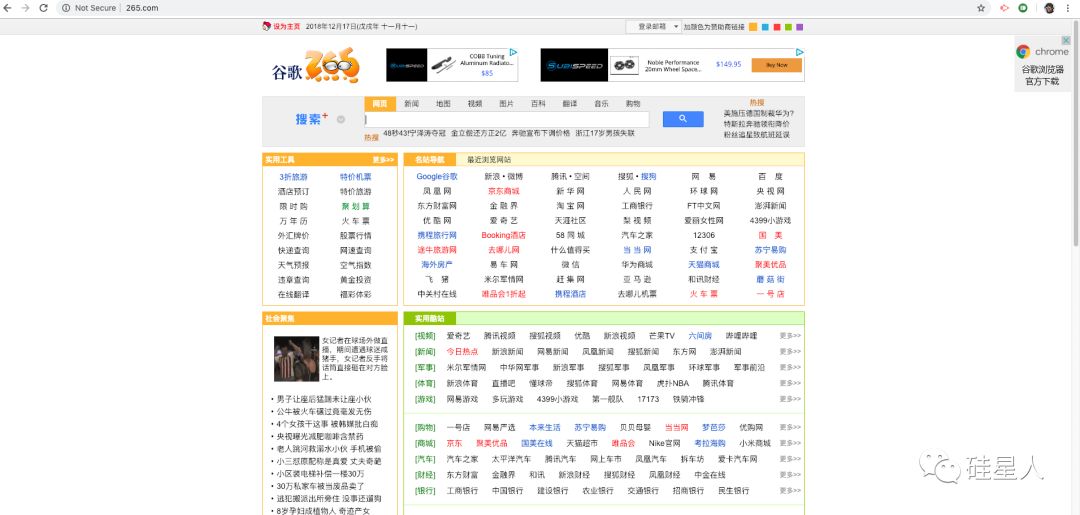
Task: Select the 购物 search tab
Action: point(633,104)
